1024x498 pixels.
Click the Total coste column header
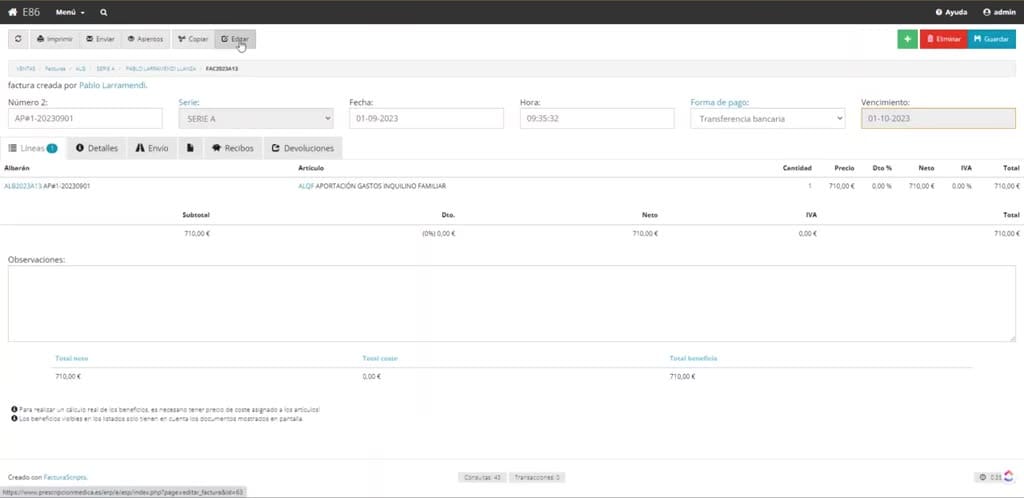click(x=380, y=358)
